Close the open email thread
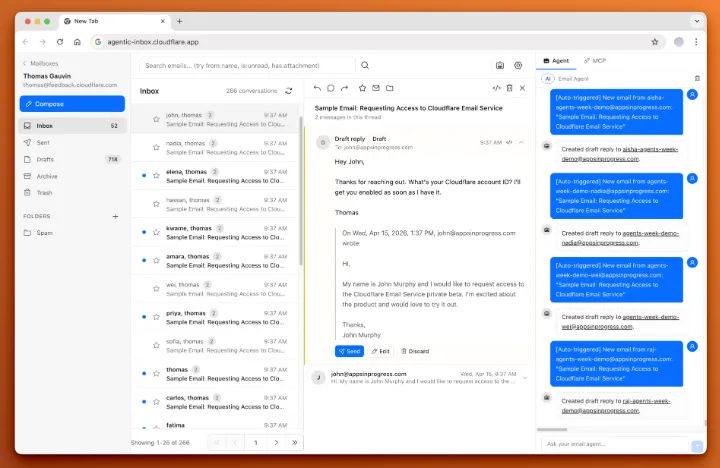Screen dimensions: 720x468 [523, 88]
